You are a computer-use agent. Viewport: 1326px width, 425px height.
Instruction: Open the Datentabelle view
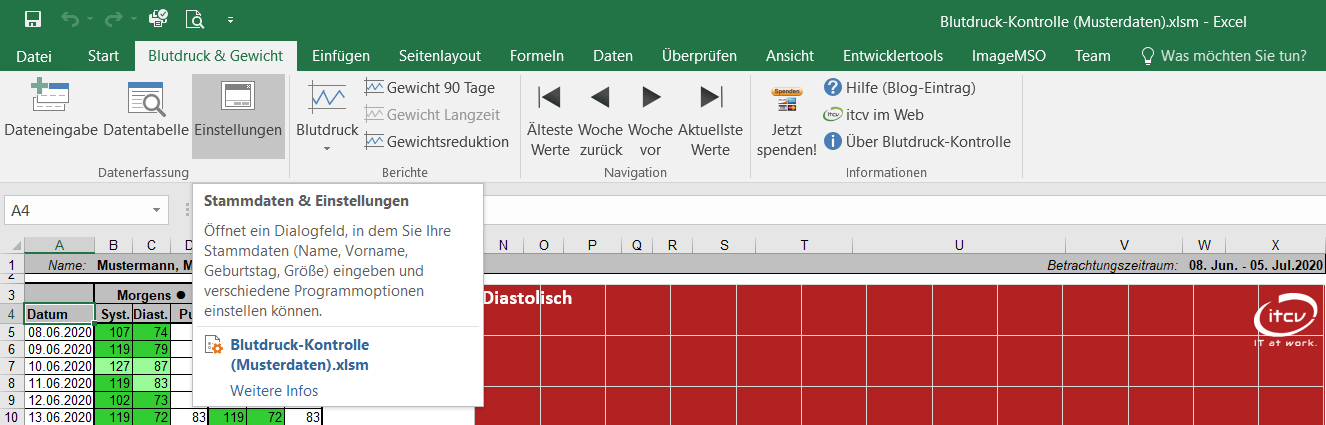tap(146, 116)
